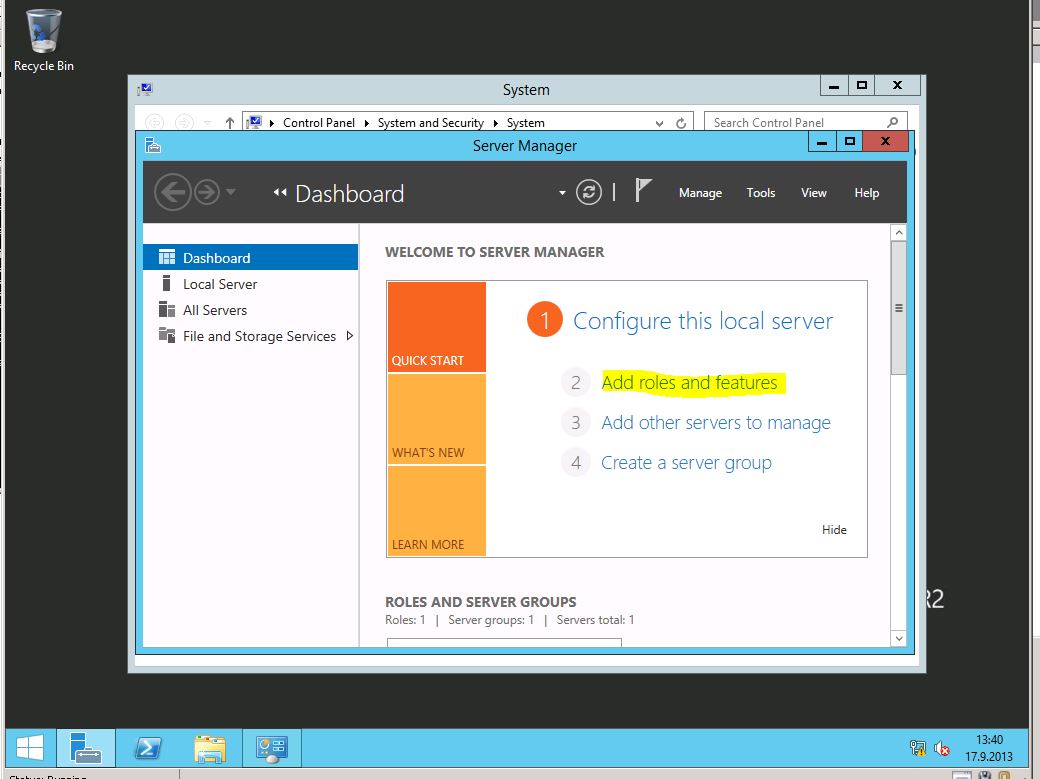Image resolution: width=1040 pixels, height=779 pixels.
Task: Open the Tools menu
Action: (760, 193)
